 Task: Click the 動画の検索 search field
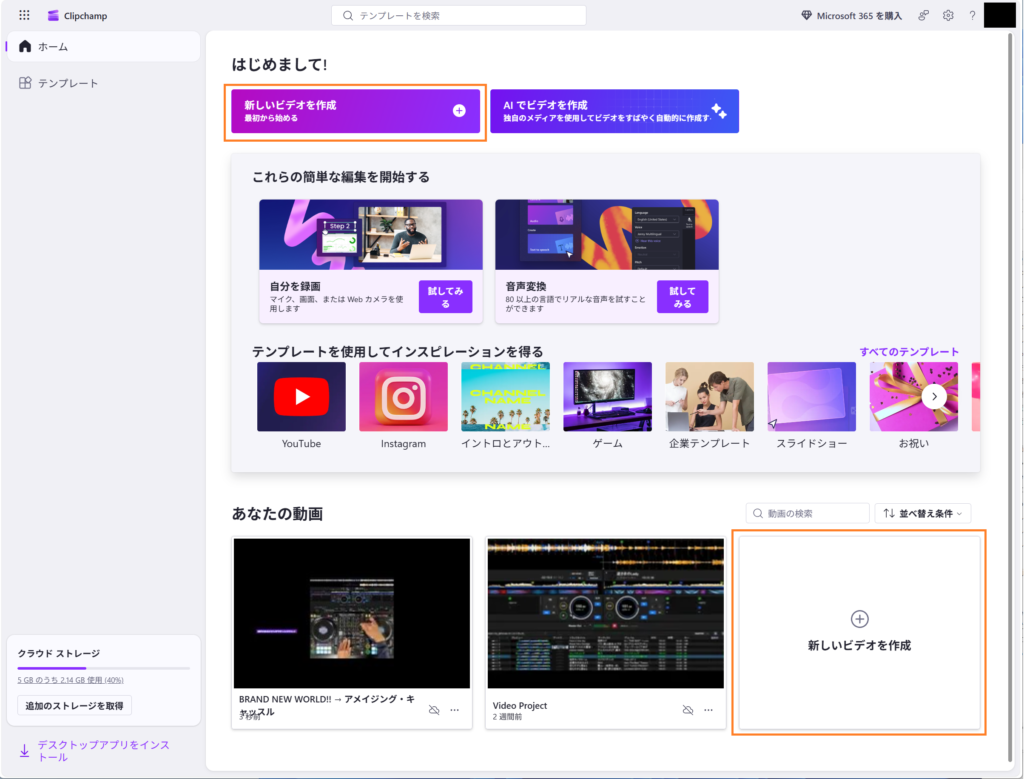[808, 513]
